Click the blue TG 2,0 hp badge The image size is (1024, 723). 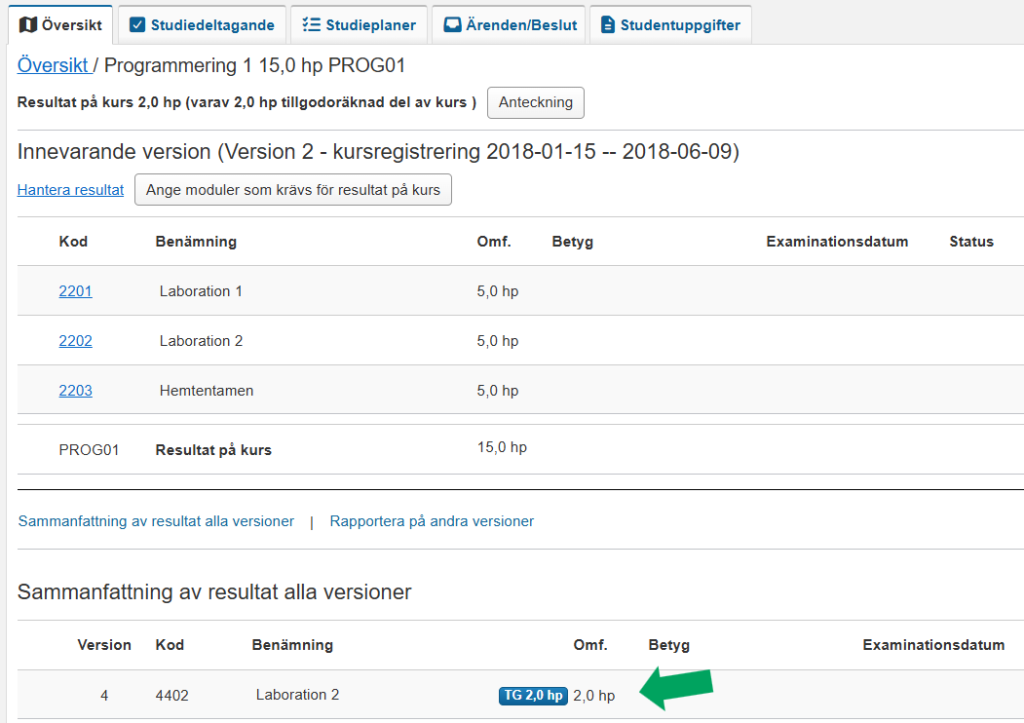[x=533, y=696]
